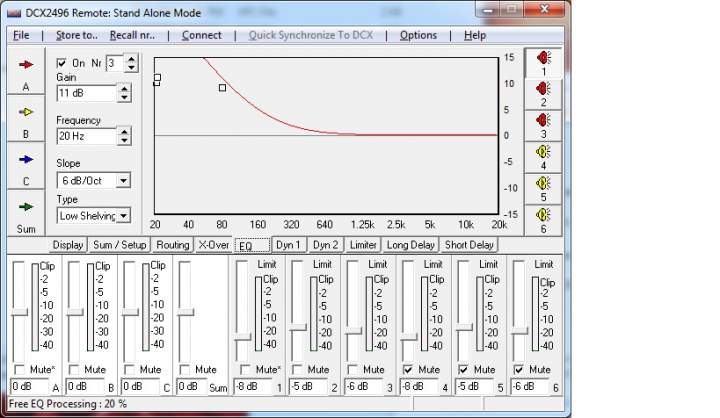Select output 2 speaker icon

coord(544,89)
